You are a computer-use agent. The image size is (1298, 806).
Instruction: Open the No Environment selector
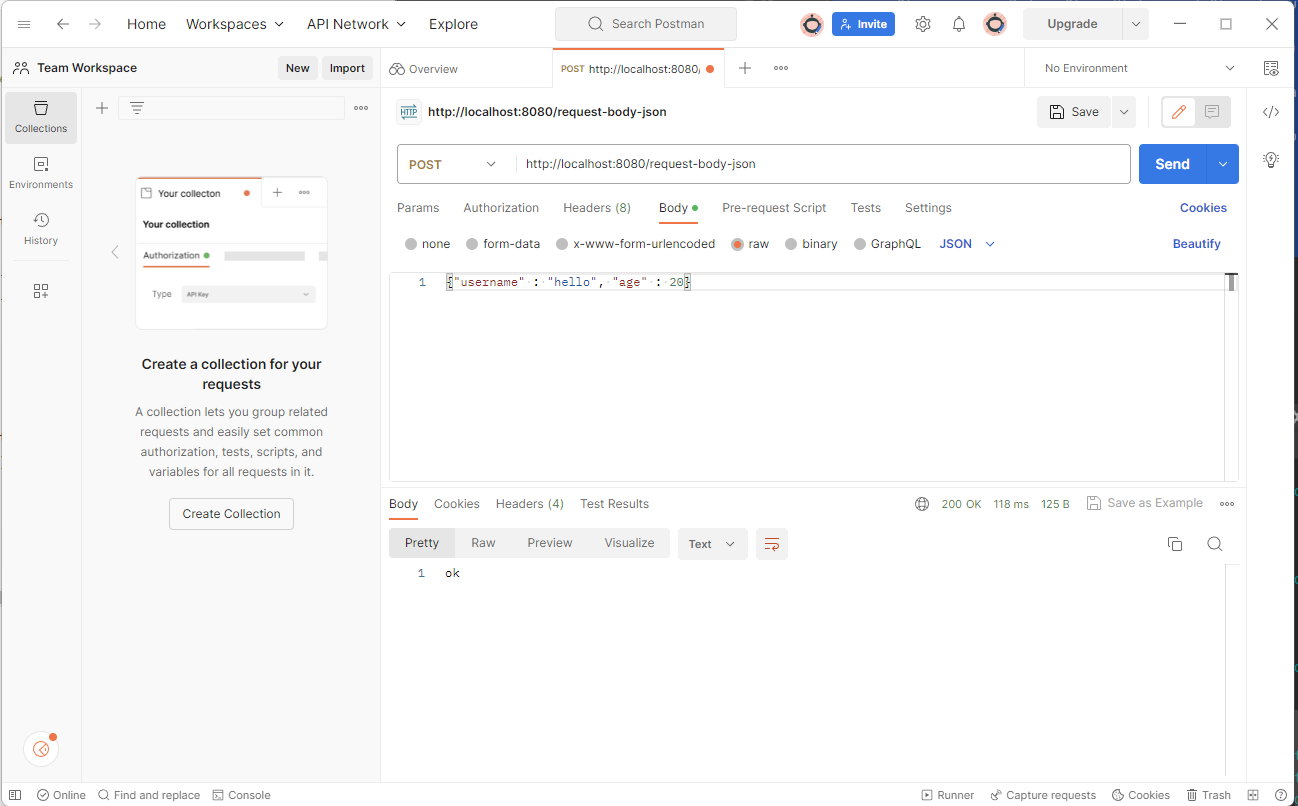[1140, 68]
